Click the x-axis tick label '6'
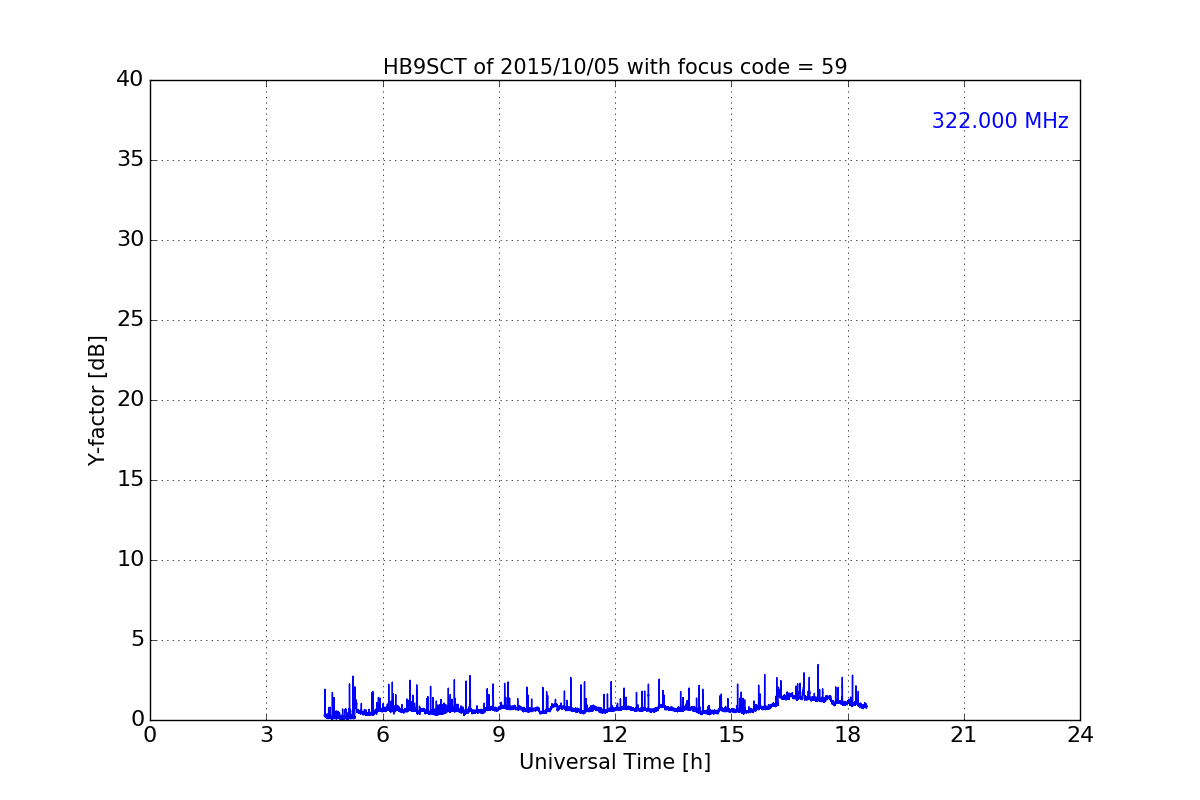 coord(383,735)
